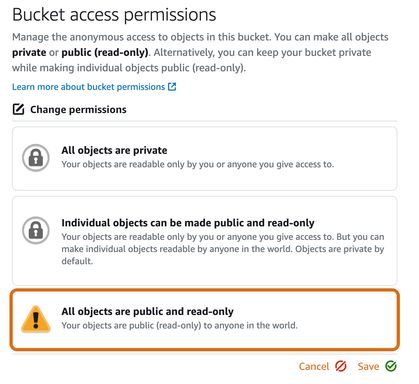Click the Cancel text button

pyautogui.click(x=314, y=366)
